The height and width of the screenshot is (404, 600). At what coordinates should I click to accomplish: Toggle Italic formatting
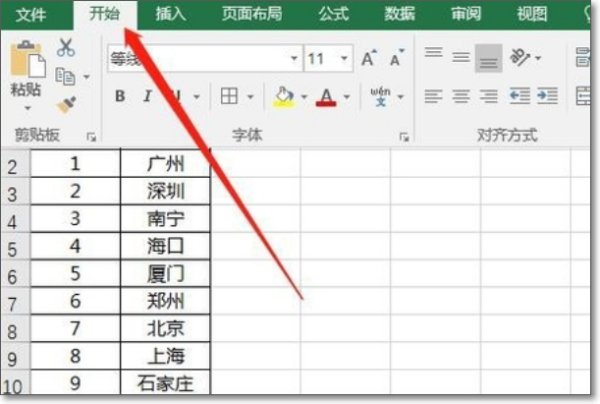pos(148,96)
